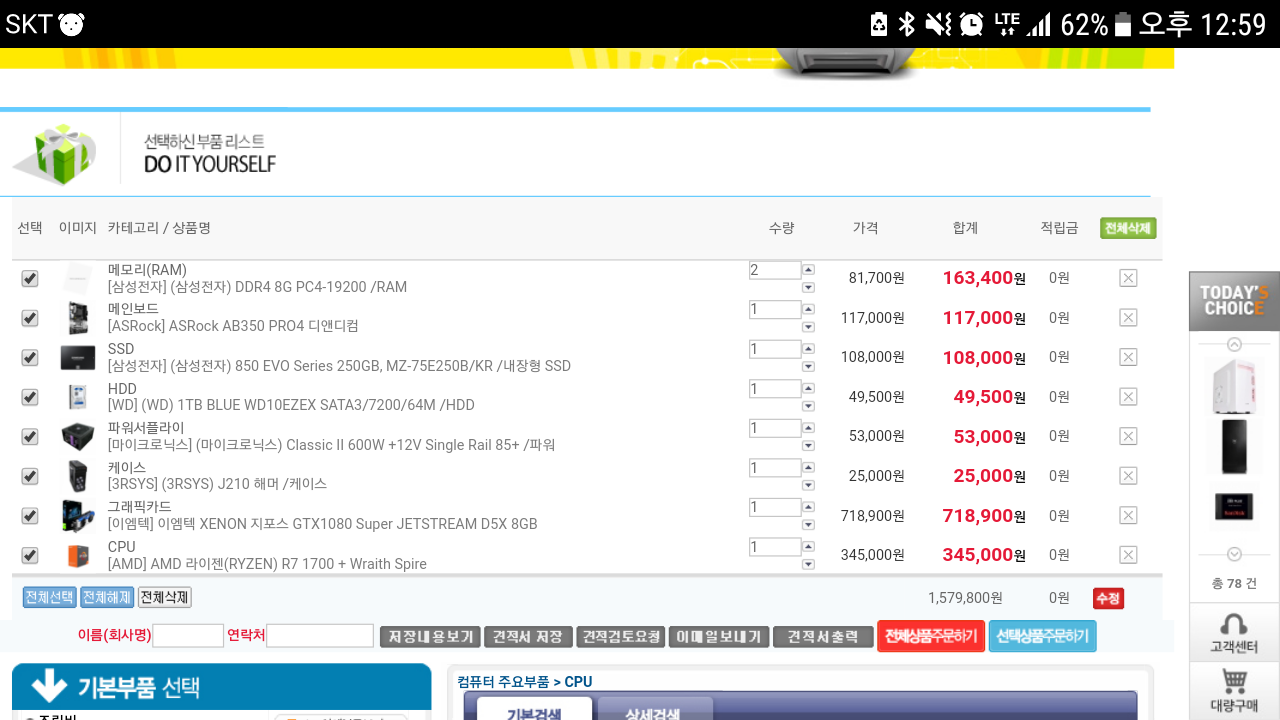1280x720 pixels.
Task: Open the GTX1080 Super JETSTREAM product name
Action: coord(323,524)
